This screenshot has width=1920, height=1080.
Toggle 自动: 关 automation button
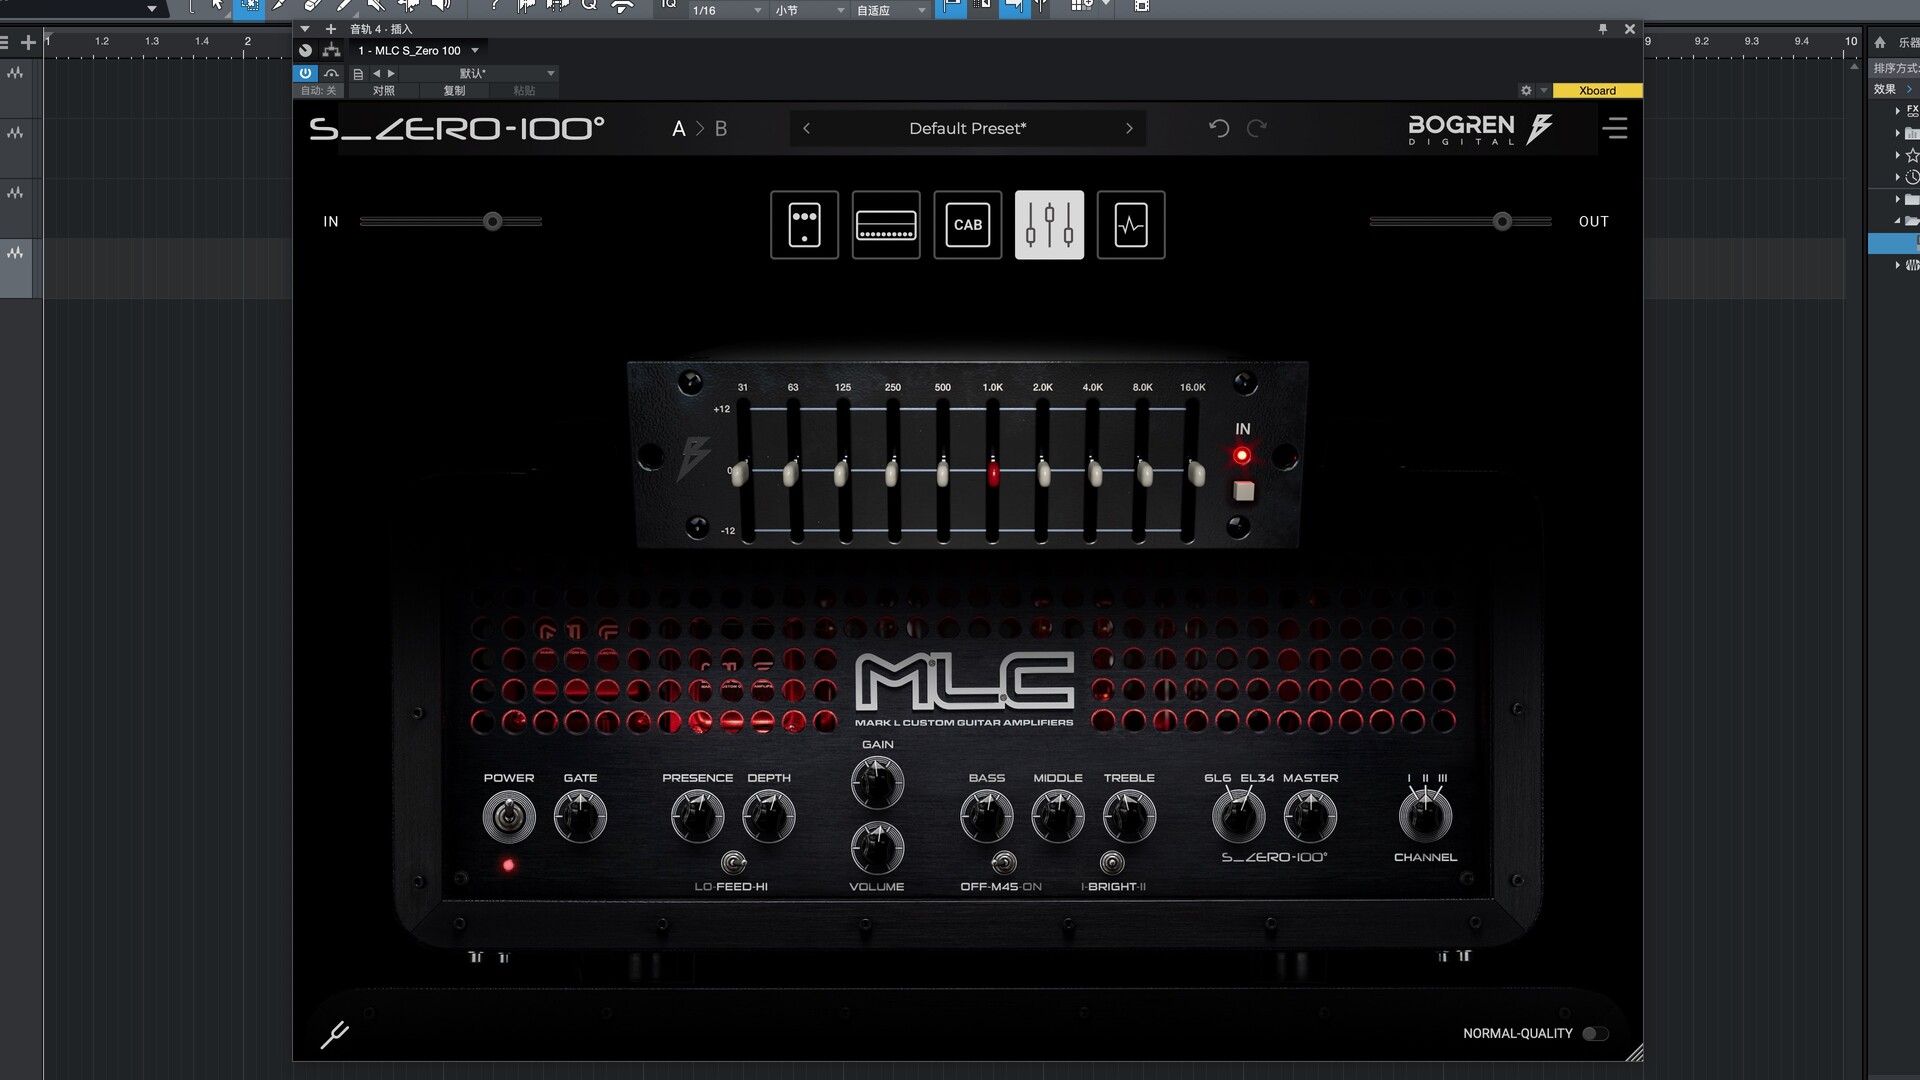pyautogui.click(x=319, y=90)
